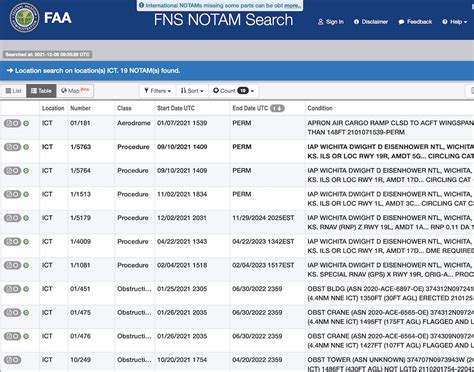The width and height of the screenshot is (474, 372).
Task: Click the green circle icon in row 1/5179
Action: pos(26,218)
